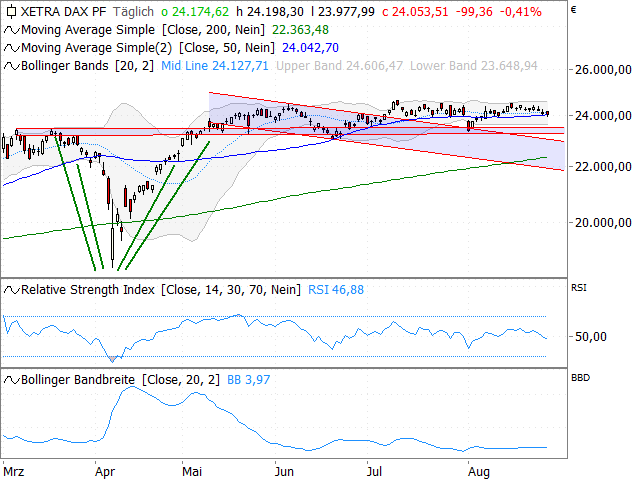The image size is (640, 480).
Task: Click the RSI 46,88 value label
Action: tap(336, 290)
